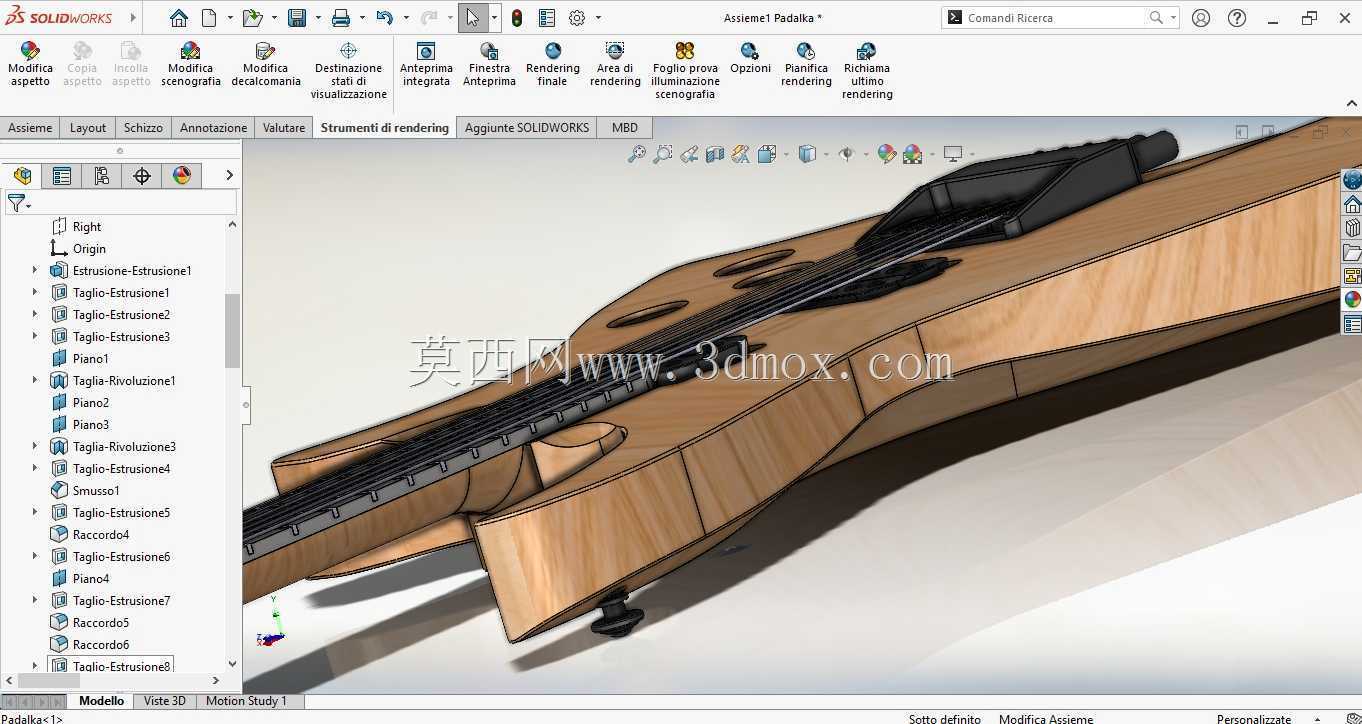
Task: Open Viste 3D bottom tab
Action: (165, 701)
